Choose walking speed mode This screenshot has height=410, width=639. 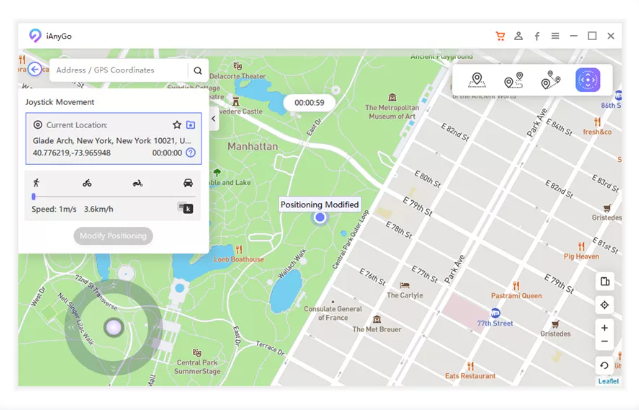click(x=37, y=183)
